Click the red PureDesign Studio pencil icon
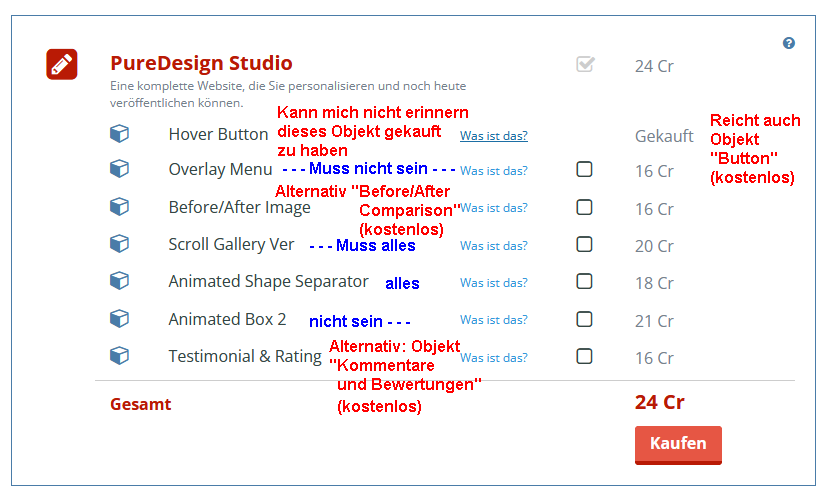Image resolution: width=823 pixels, height=501 pixels. tap(62, 64)
